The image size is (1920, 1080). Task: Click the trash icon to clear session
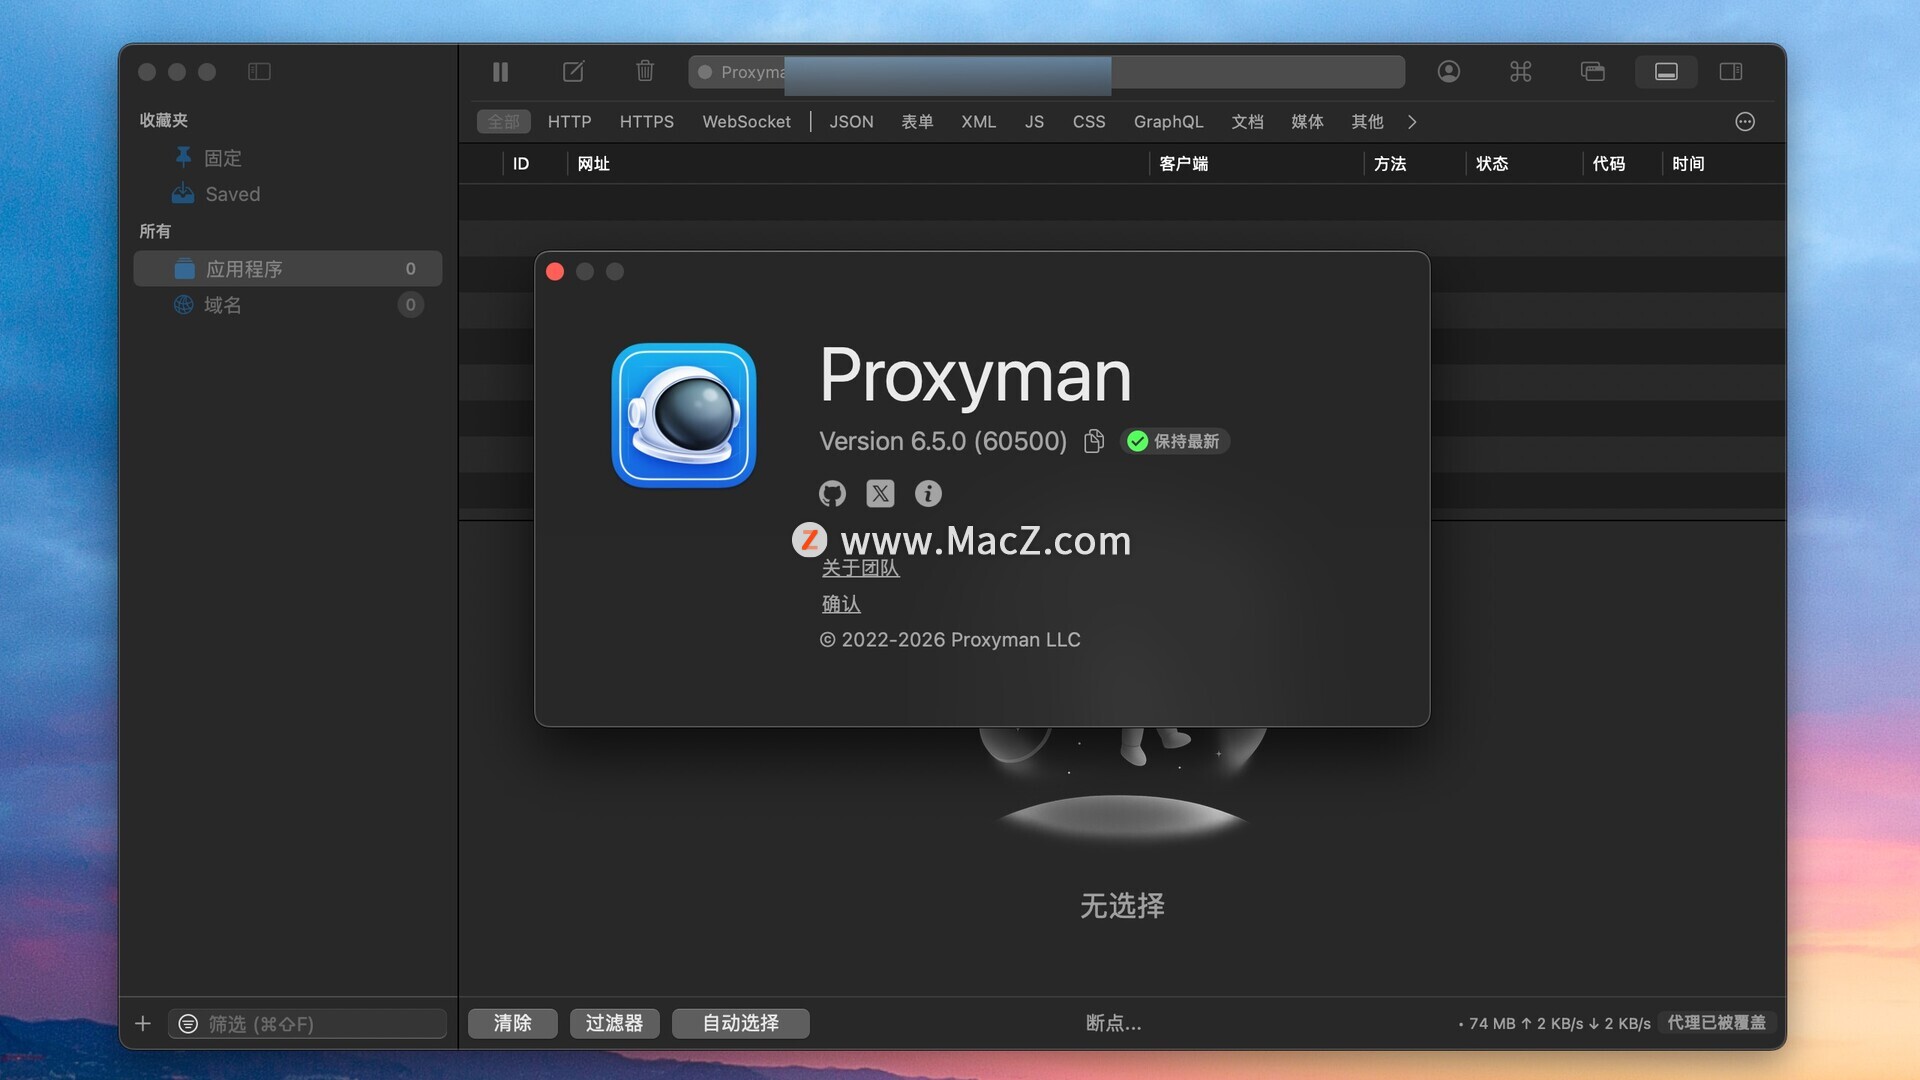point(645,72)
